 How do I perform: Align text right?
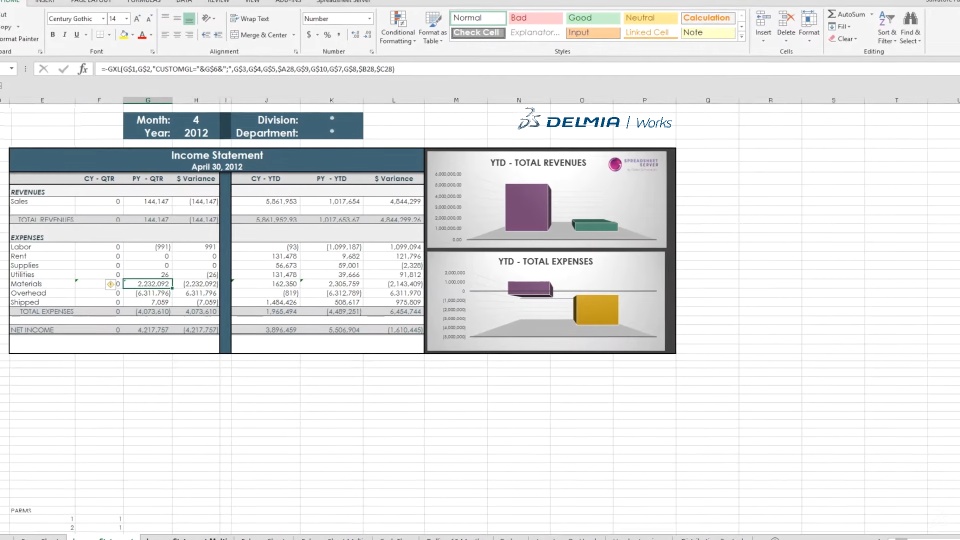point(189,35)
